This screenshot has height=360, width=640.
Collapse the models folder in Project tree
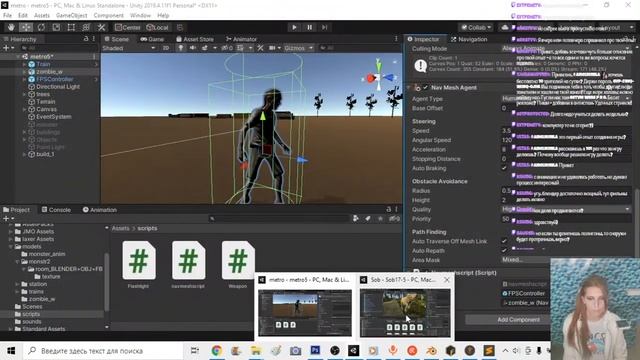[x=11, y=247]
